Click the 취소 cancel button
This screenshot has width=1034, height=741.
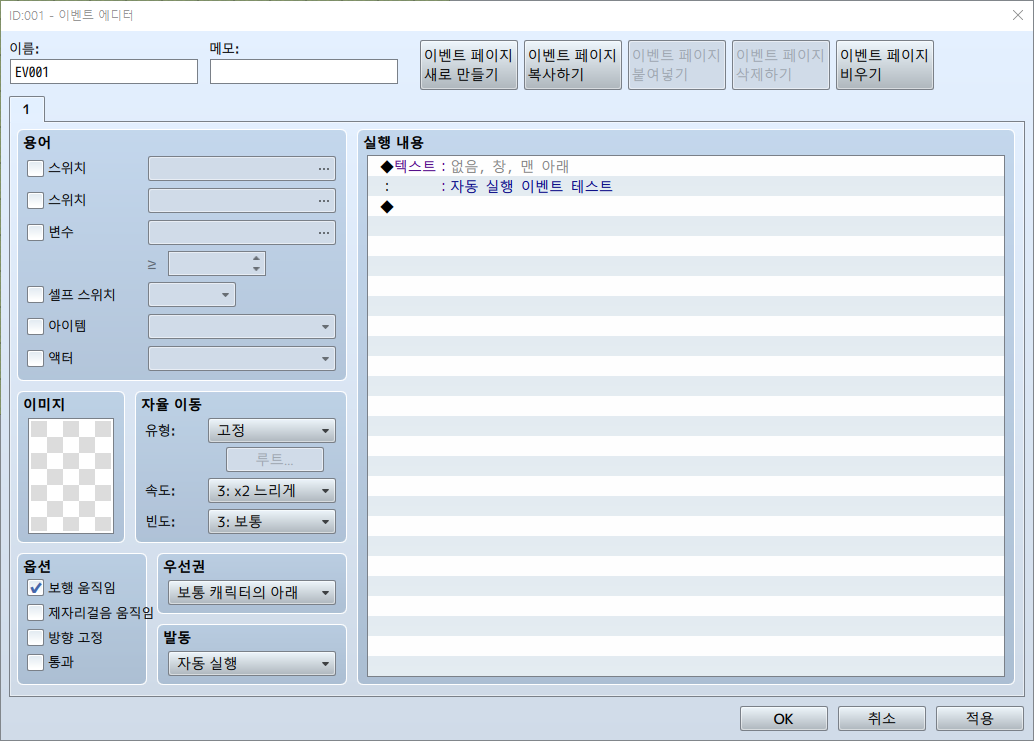point(882,719)
